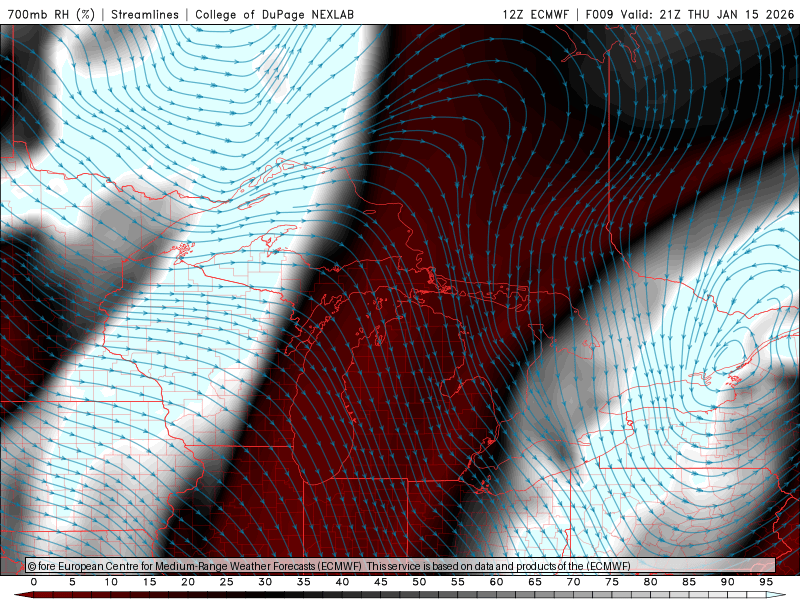Click the '40' value on color scale

point(342,582)
